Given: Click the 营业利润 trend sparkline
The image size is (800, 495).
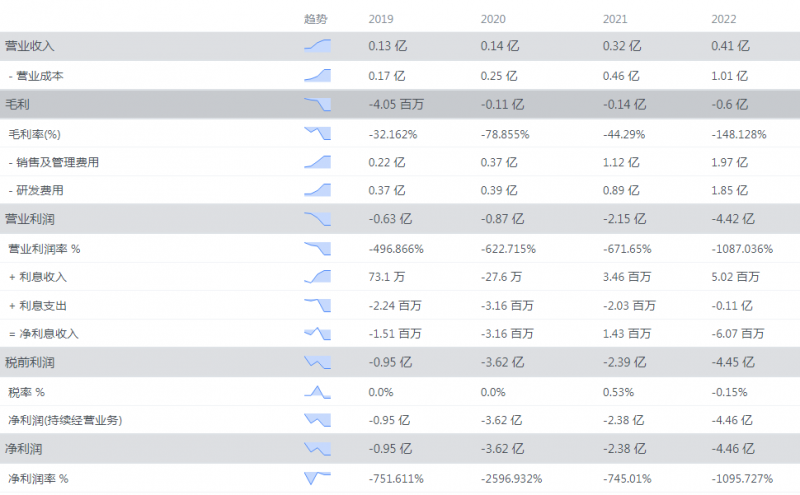Looking at the screenshot, I should (x=317, y=219).
